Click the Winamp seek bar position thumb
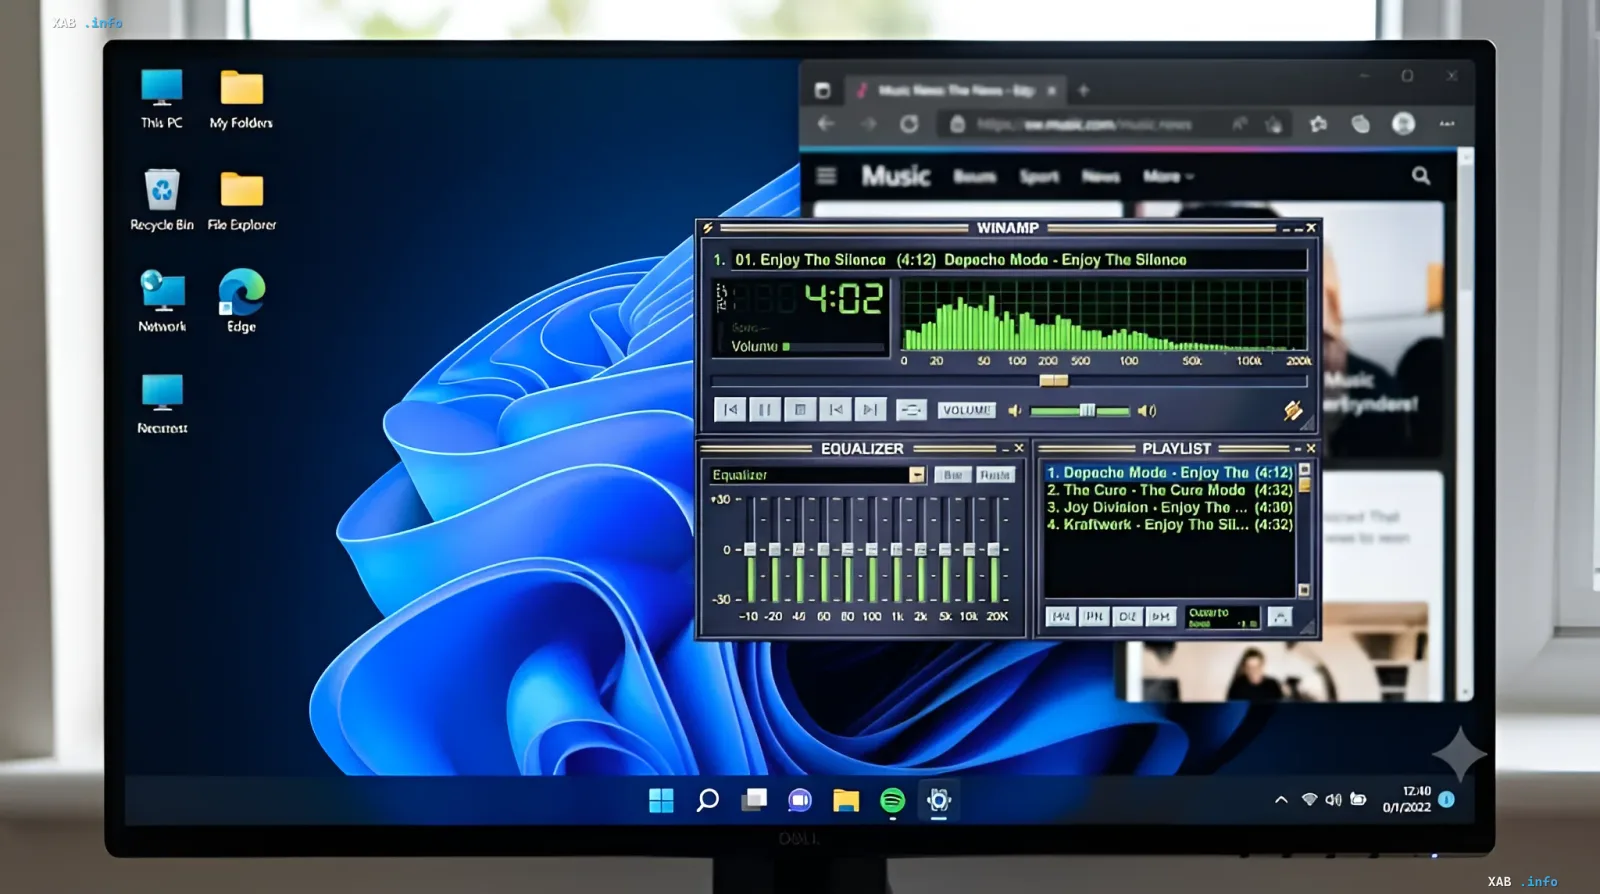The height and width of the screenshot is (894, 1600). point(1054,381)
